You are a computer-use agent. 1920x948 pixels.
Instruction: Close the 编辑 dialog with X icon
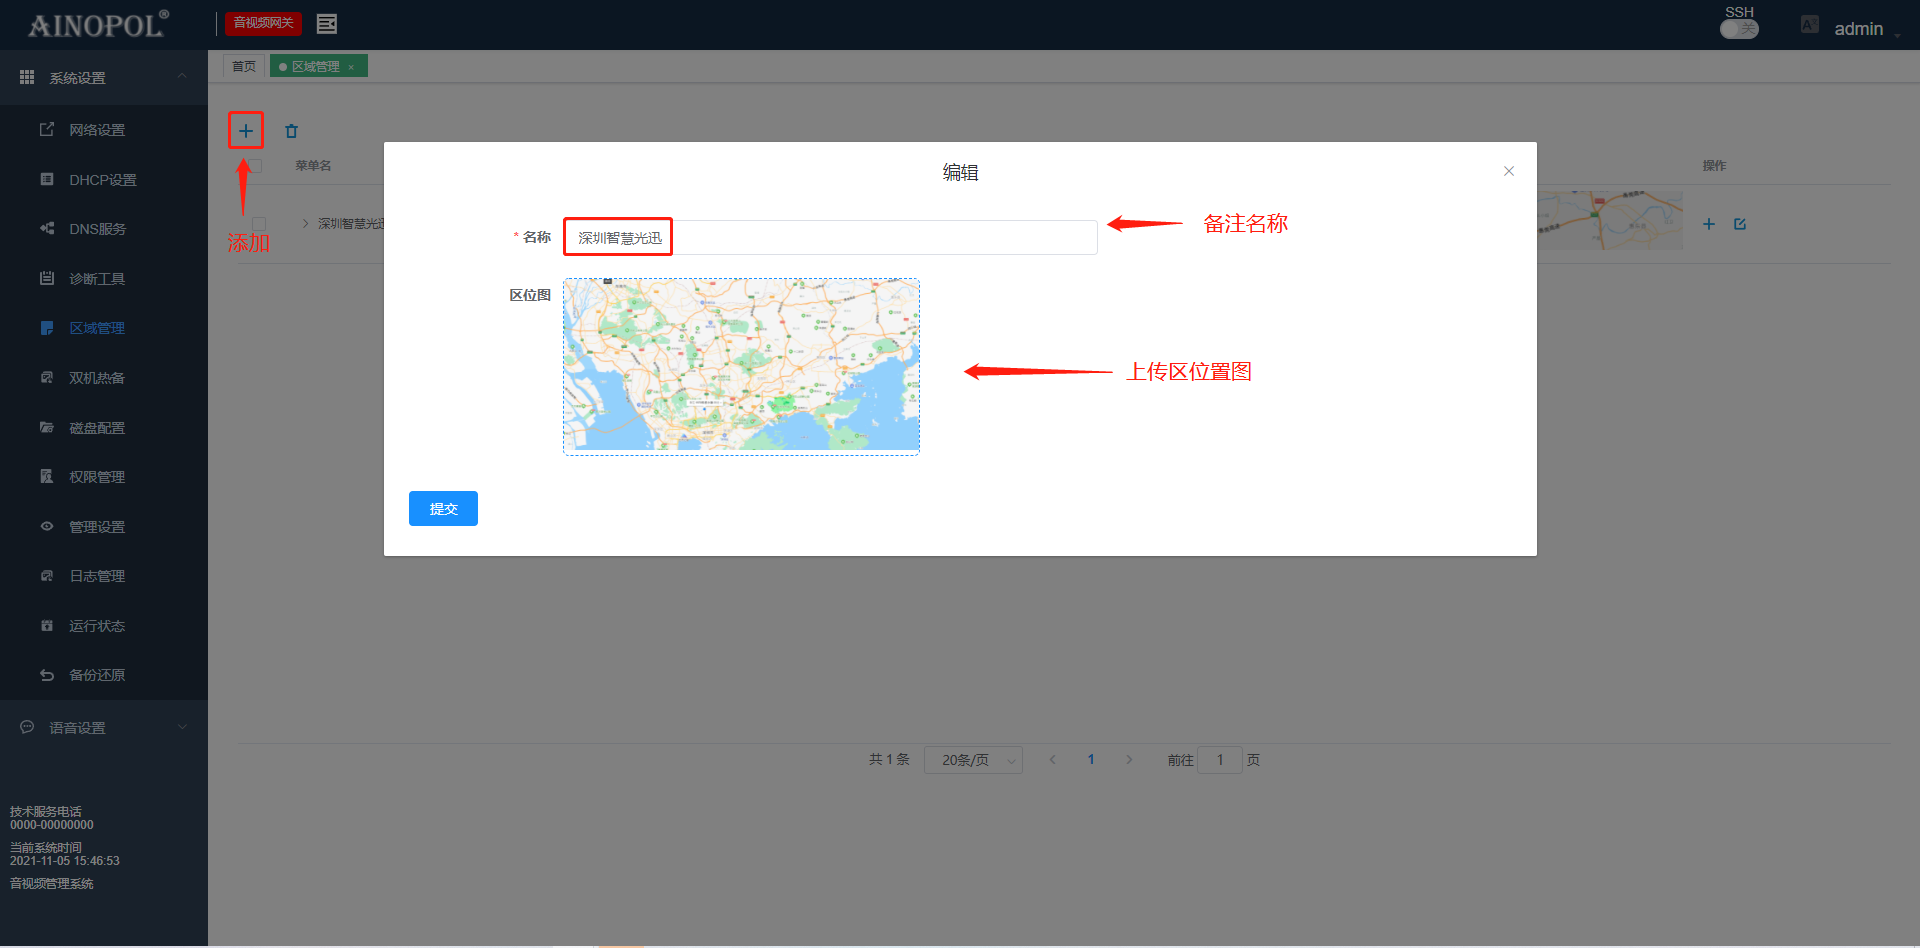(1508, 171)
